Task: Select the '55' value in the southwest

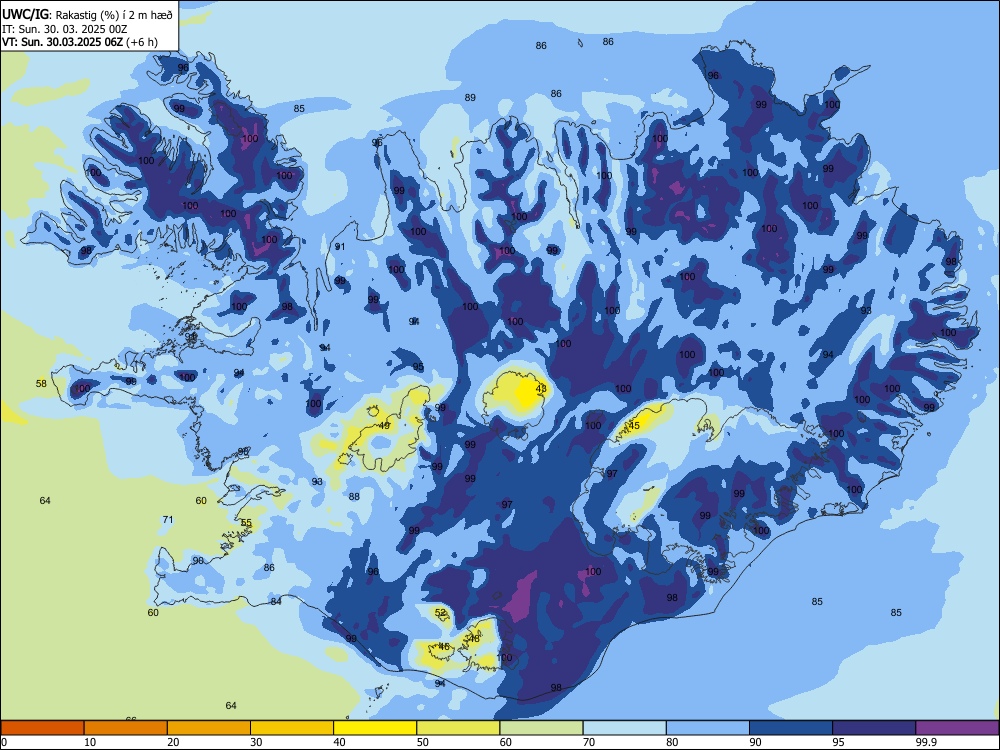Action: pyautogui.click(x=246, y=522)
